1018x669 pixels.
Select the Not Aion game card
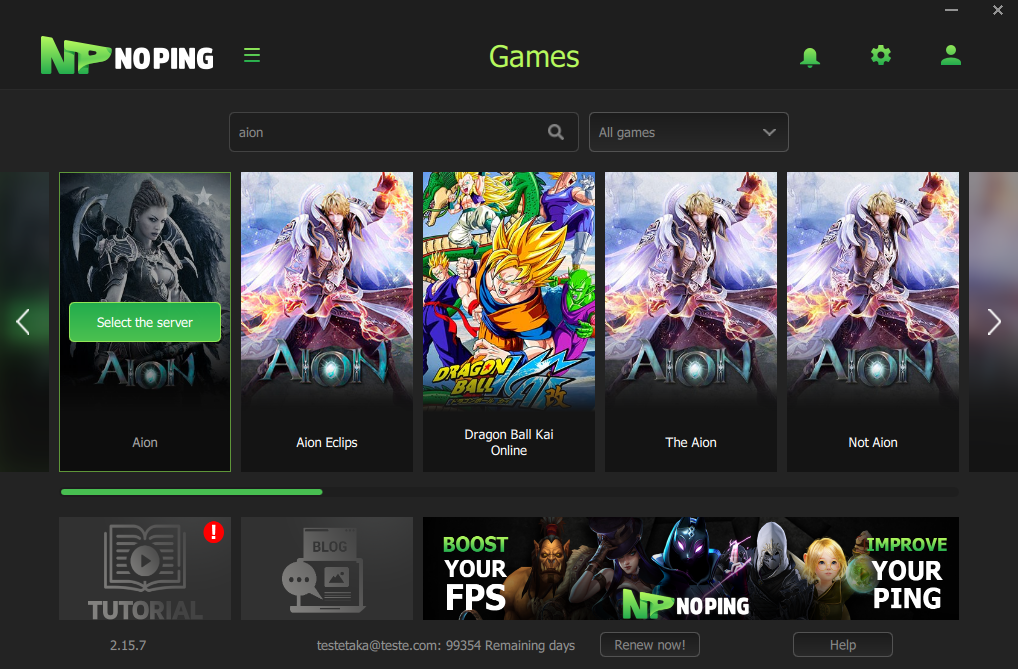(873, 322)
